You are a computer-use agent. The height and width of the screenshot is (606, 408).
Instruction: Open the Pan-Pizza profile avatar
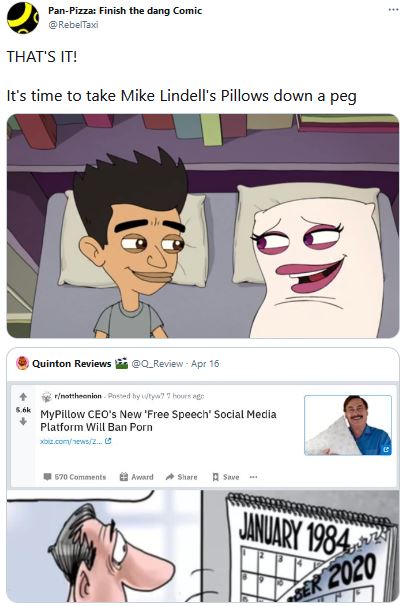pos(23,17)
